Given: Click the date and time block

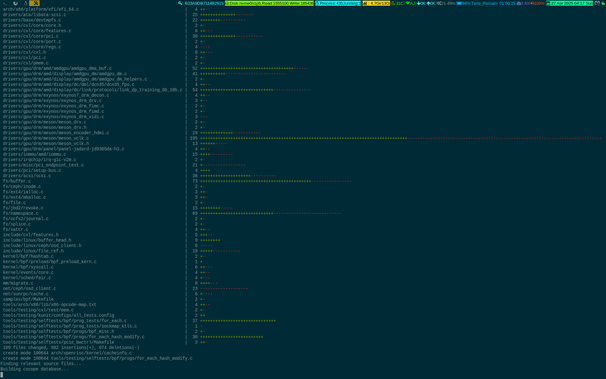Looking at the screenshot, I should [x=569, y=3].
